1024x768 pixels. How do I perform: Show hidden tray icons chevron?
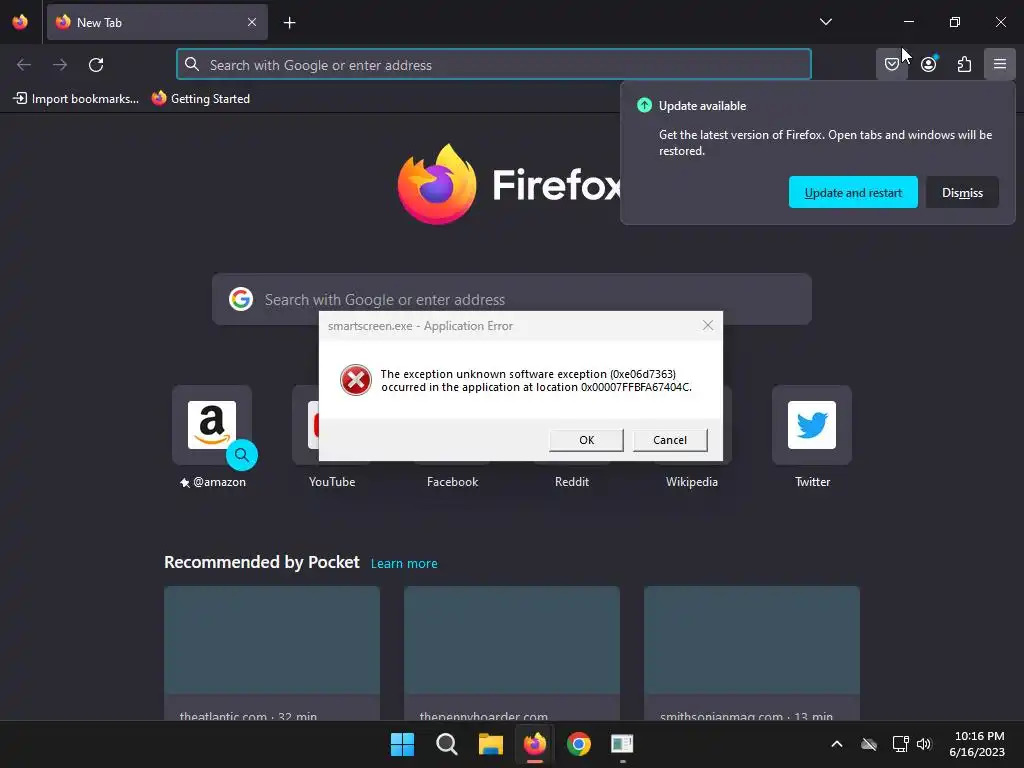[837, 744]
